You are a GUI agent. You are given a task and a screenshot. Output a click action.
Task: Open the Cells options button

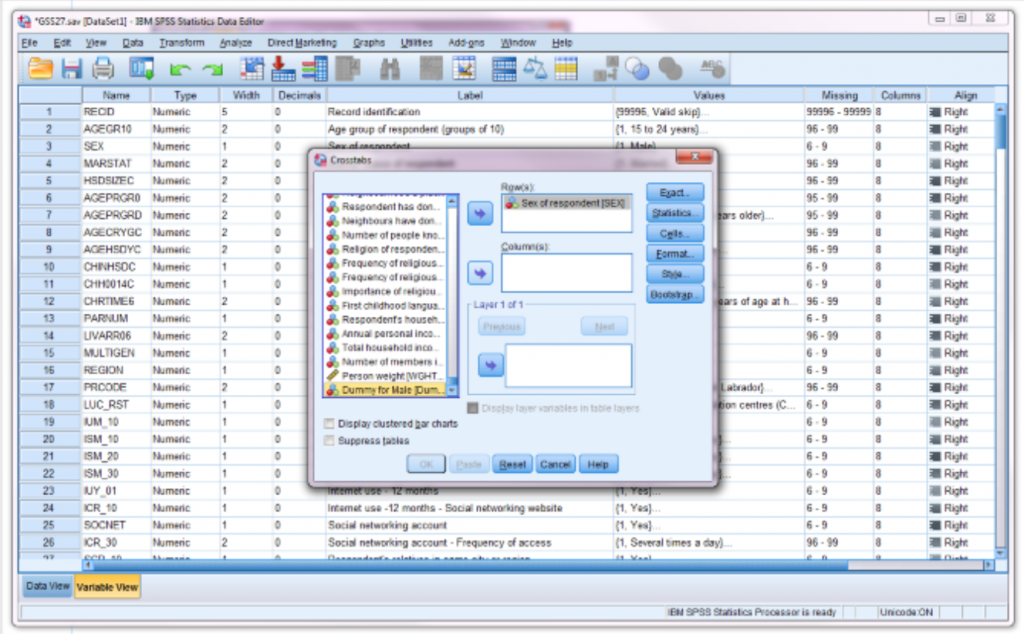[x=675, y=233]
